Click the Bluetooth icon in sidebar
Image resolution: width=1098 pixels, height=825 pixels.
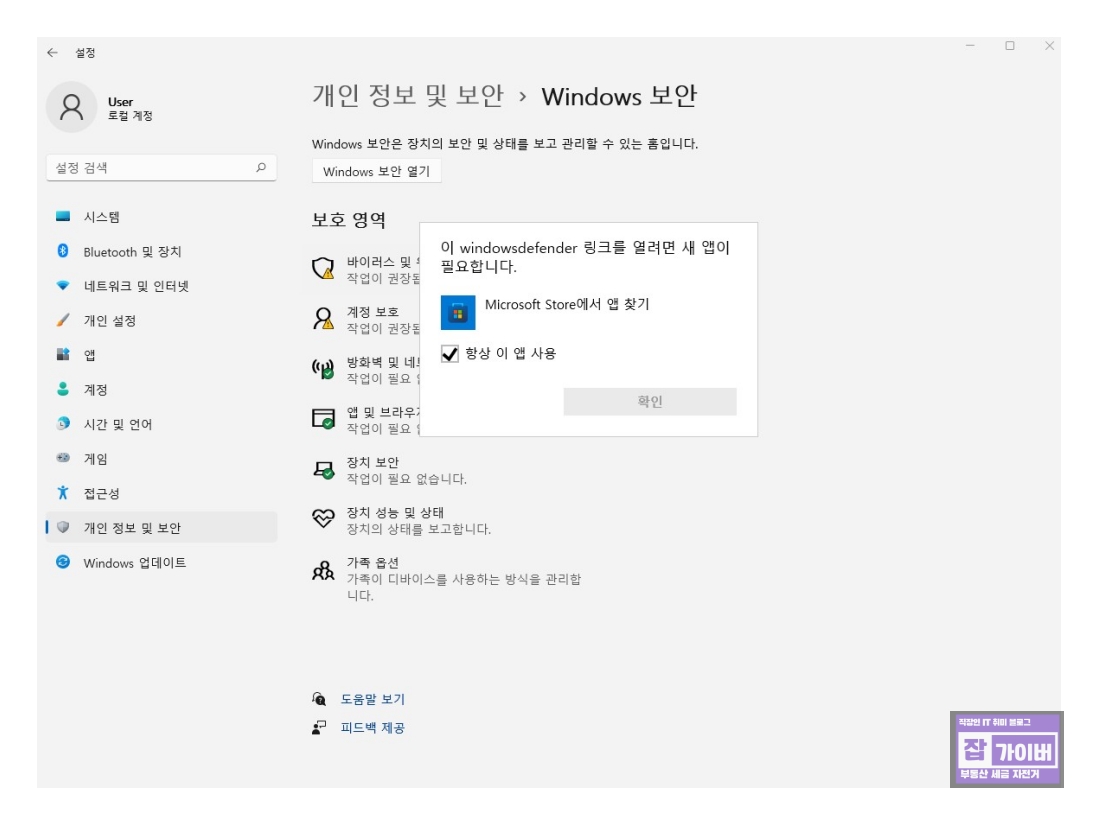(x=63, y=251)
